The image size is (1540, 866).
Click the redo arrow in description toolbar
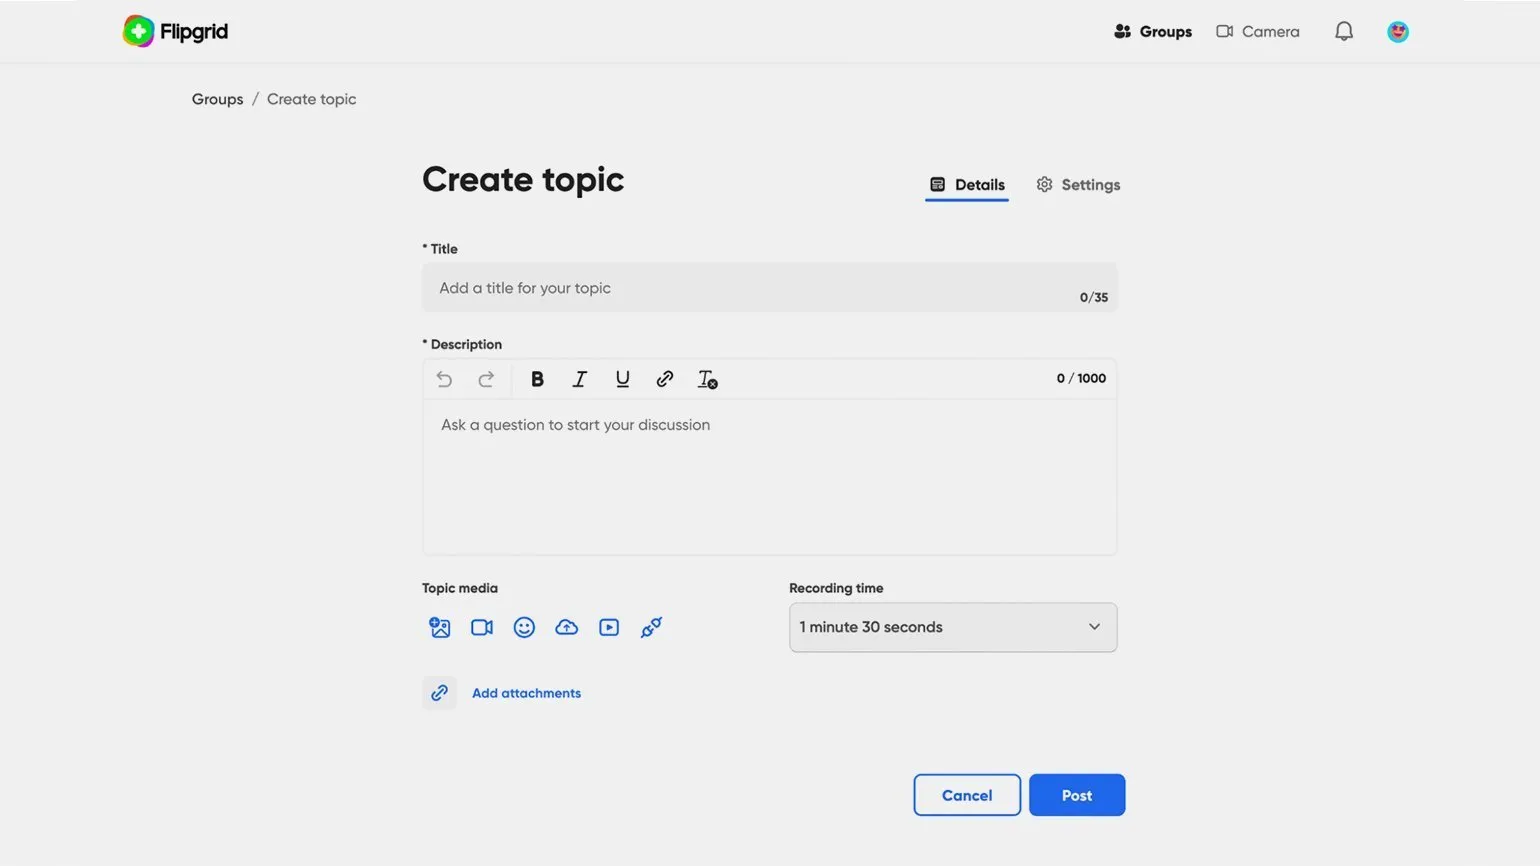486,379
